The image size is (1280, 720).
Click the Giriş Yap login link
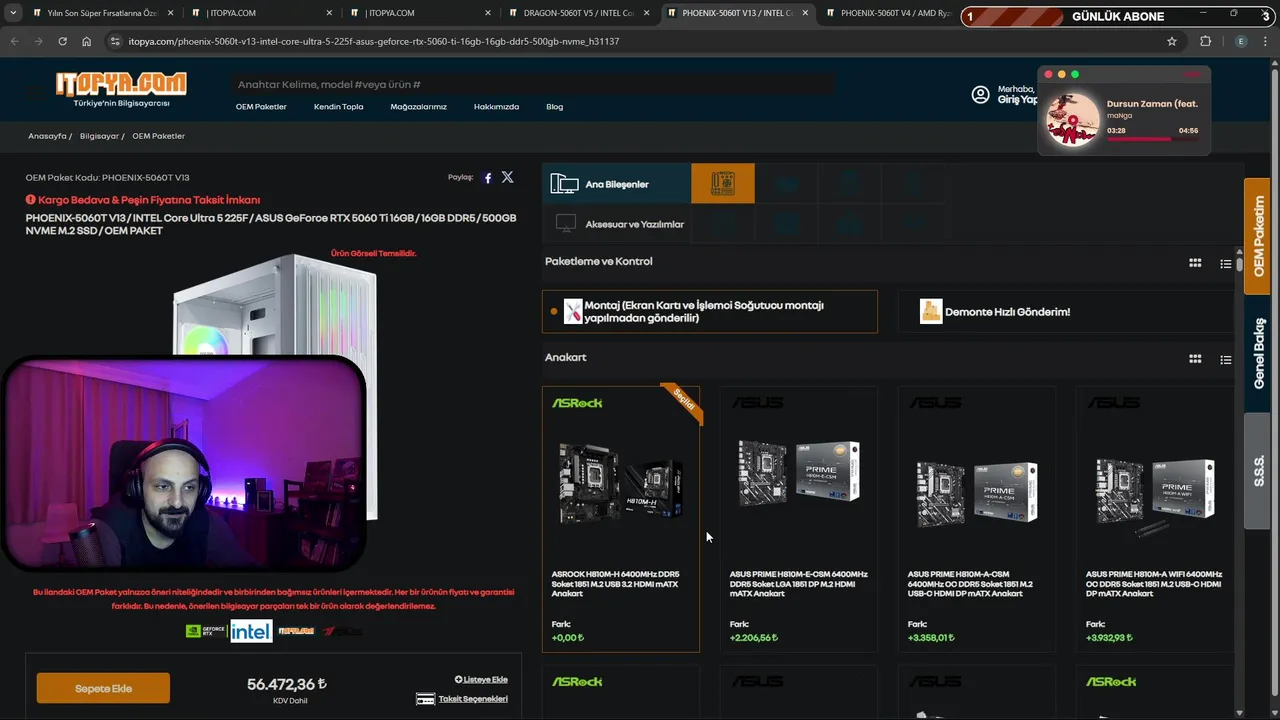tap(1017, 100)
